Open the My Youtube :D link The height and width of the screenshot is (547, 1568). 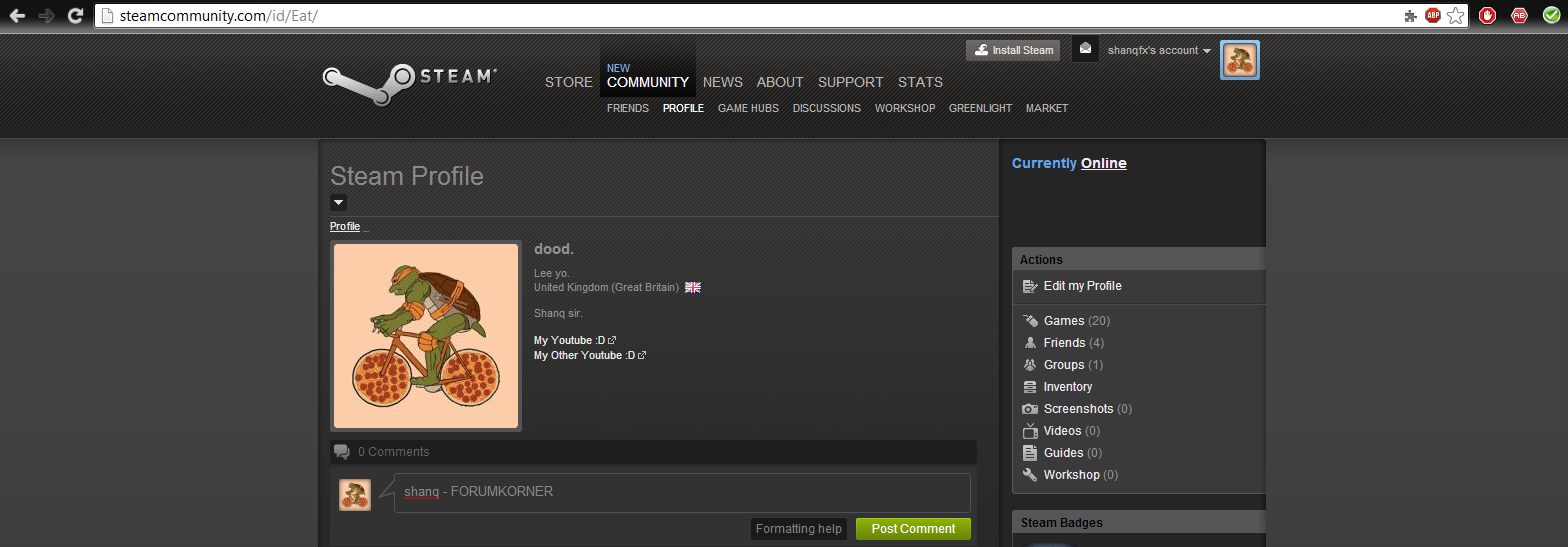tap(575, 341)
